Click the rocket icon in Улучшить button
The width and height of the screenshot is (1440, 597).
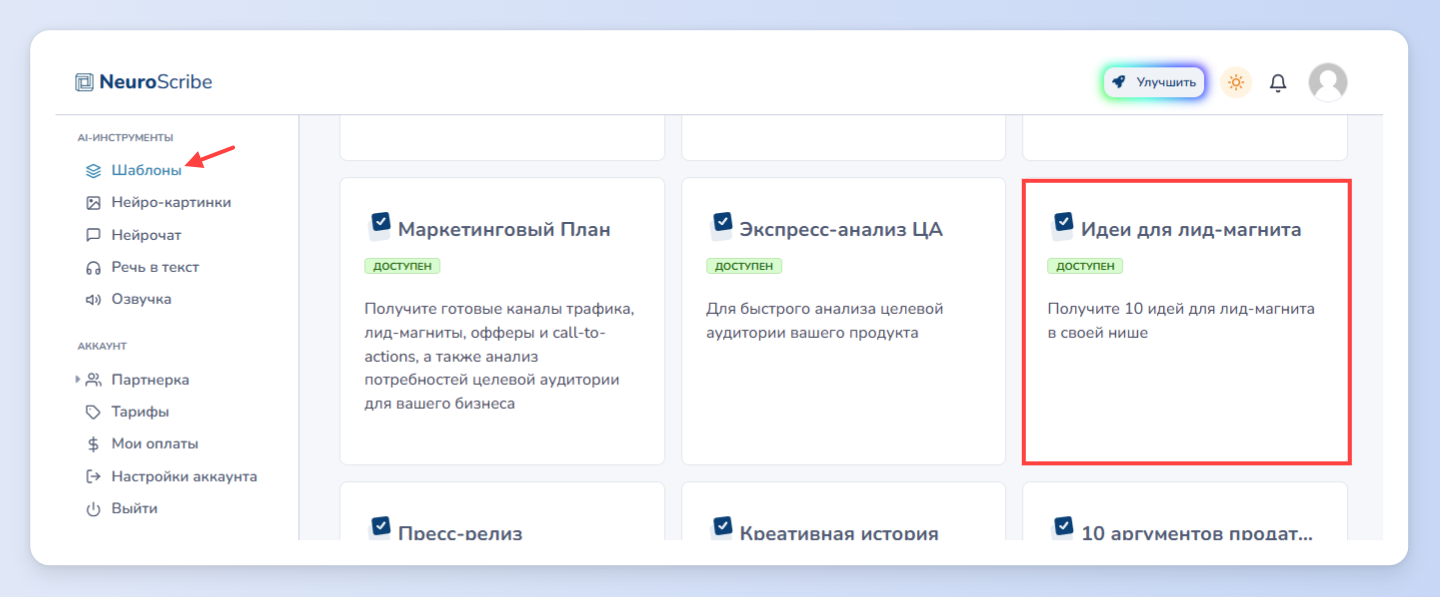pyautogui.click(x=1119, y=82)
